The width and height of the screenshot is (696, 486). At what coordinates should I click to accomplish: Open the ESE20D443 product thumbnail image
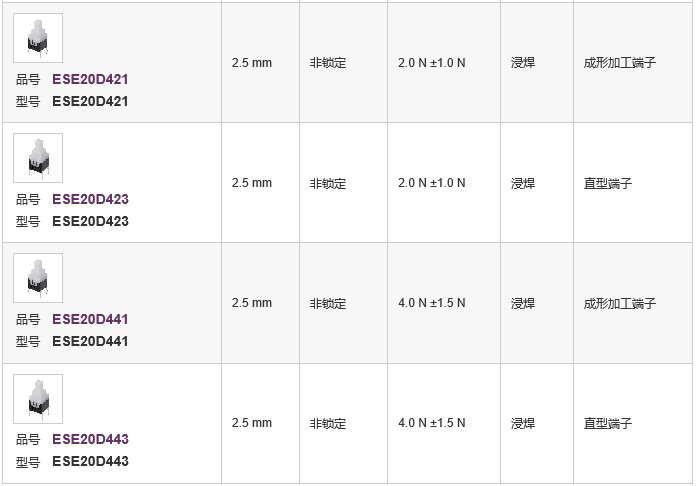pos(38,399)
